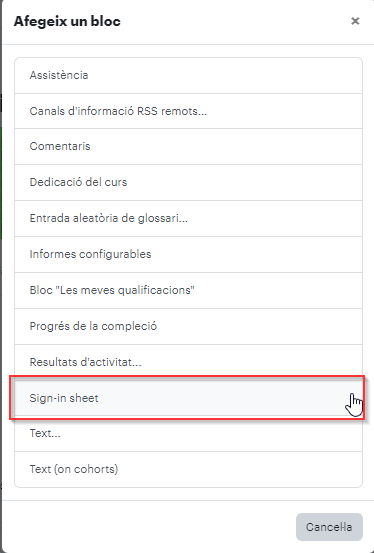The height and width of the screenshot is (553, 374).
Task: Choose the random glossary entry item
Action: 188,218
